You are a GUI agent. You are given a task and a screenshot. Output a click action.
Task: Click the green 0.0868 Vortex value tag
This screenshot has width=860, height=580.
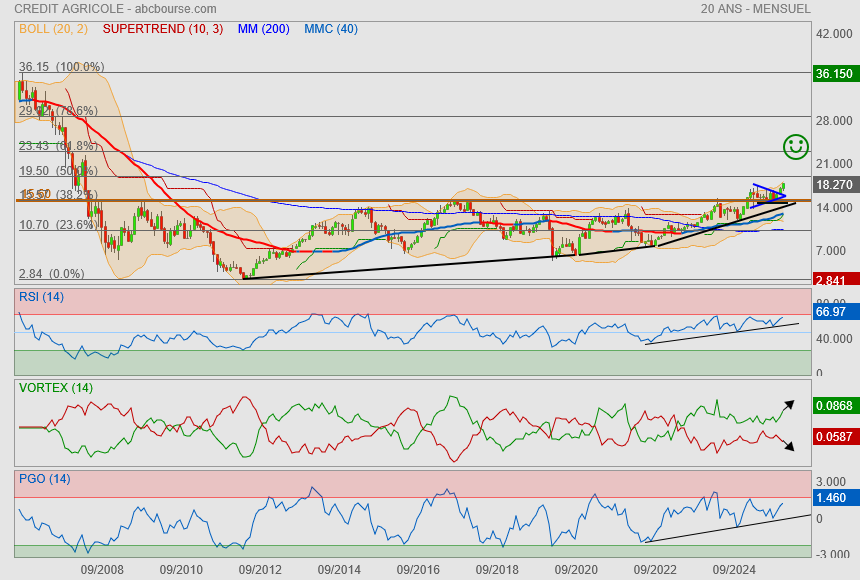[x=834, y=407]
